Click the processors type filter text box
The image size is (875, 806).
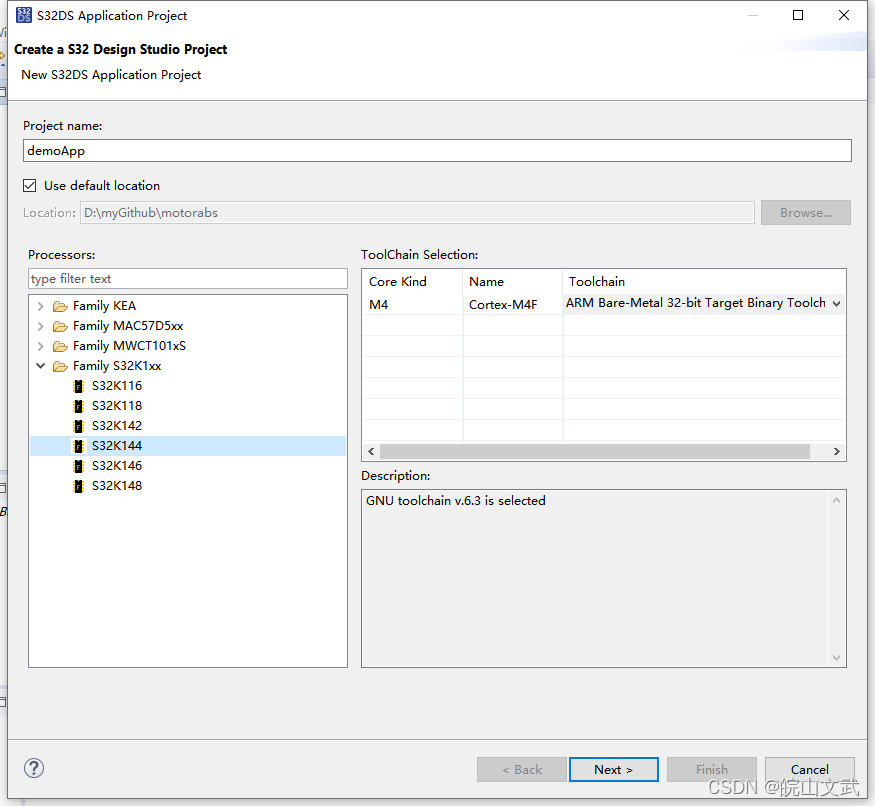click(188, 279)
